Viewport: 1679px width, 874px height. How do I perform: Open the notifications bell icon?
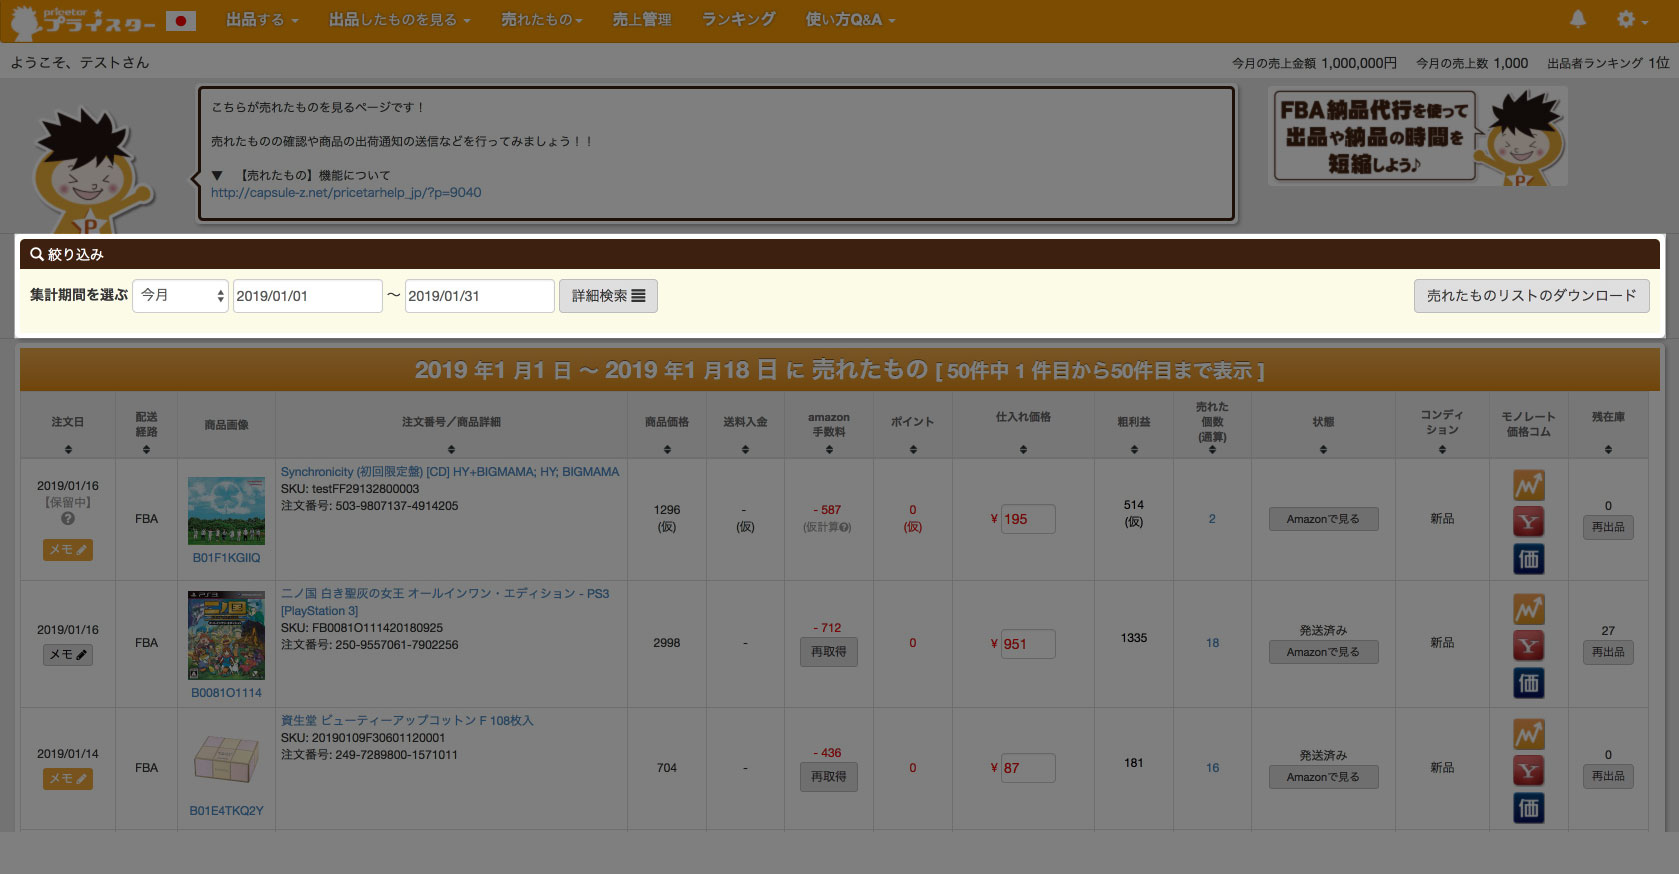1578,19
